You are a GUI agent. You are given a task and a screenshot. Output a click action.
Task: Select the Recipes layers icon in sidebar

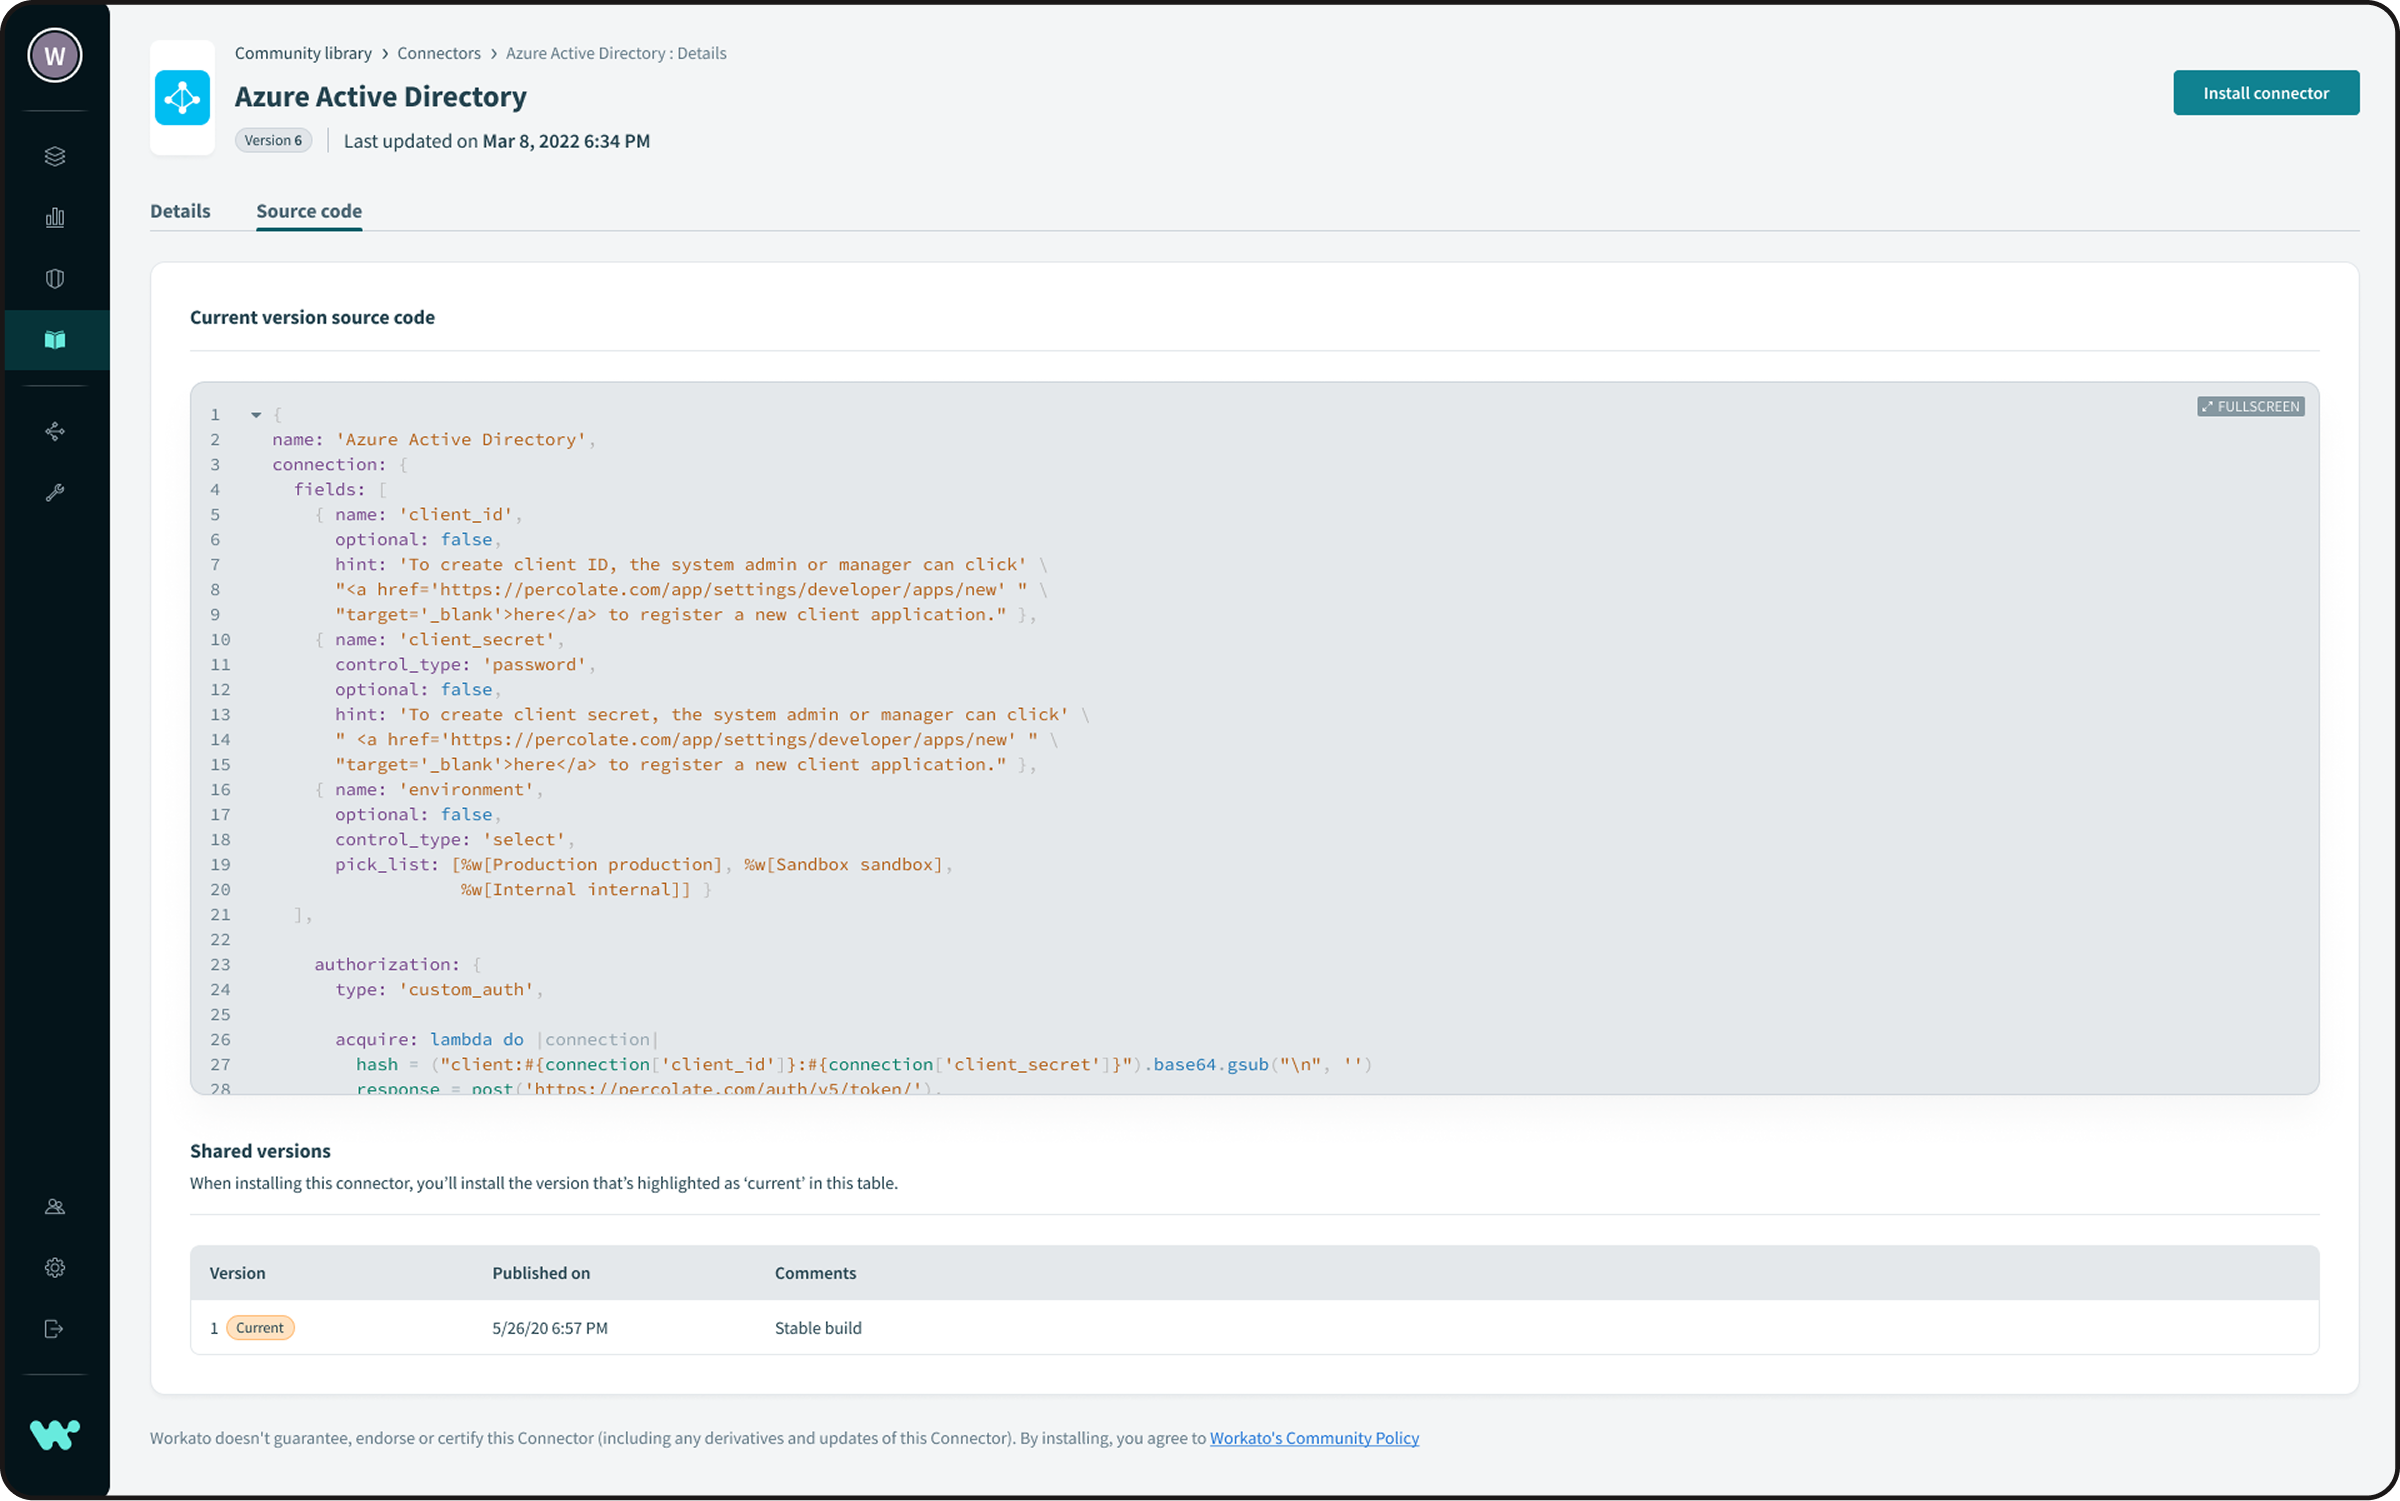click(x=55, y=156)
